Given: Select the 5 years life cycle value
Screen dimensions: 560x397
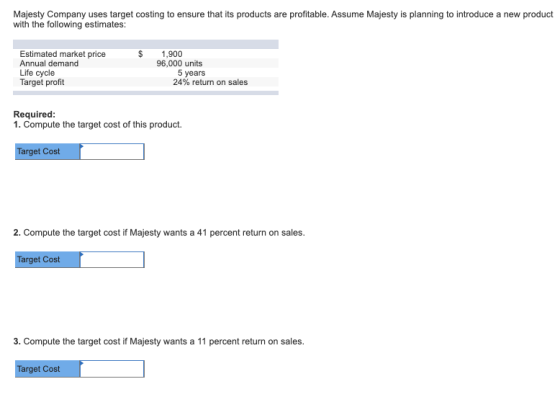Looking at the screenshot, I should pyautogui.click(x=191, y=73).
